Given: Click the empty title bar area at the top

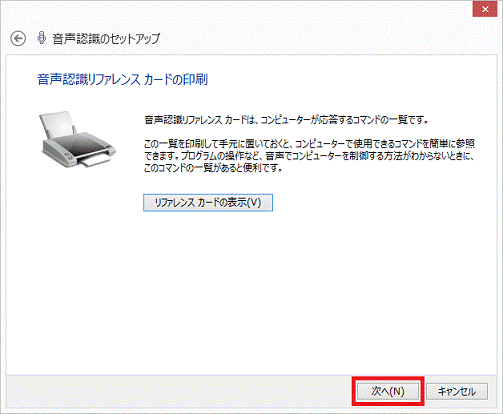Looking at the screenshot, I should pyautogui.click(x=233, y=9).
